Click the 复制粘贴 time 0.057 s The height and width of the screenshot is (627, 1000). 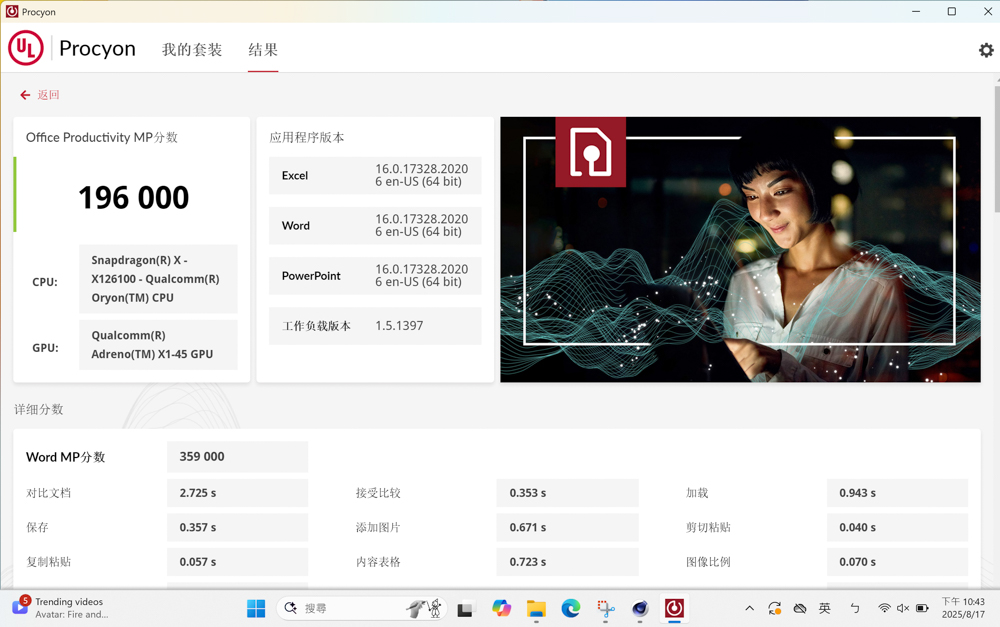tap(237, 562)
